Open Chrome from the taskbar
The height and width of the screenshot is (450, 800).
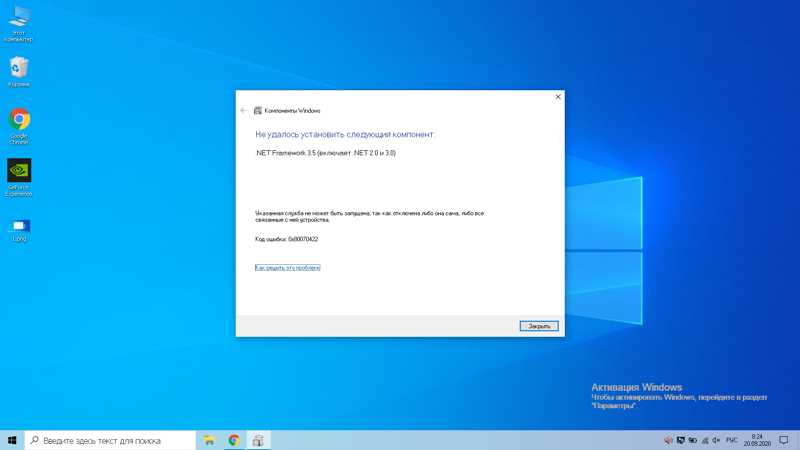tap(234, 440)
